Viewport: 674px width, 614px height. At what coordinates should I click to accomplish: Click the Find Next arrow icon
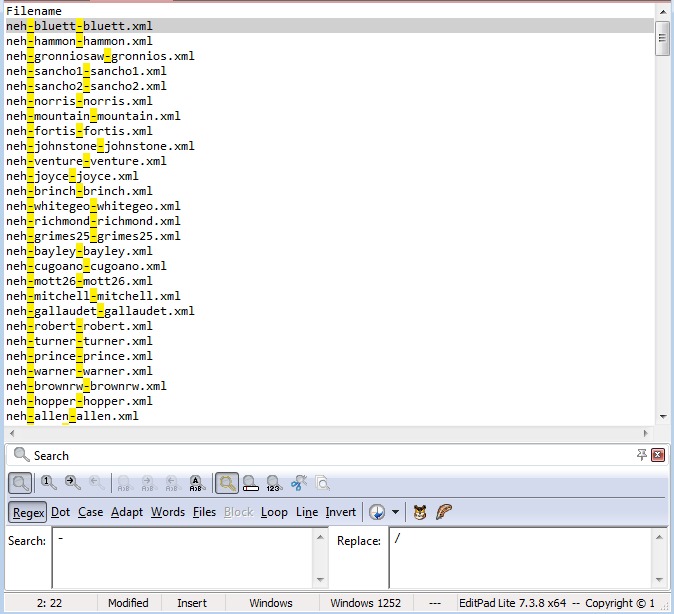coord(73,483)
